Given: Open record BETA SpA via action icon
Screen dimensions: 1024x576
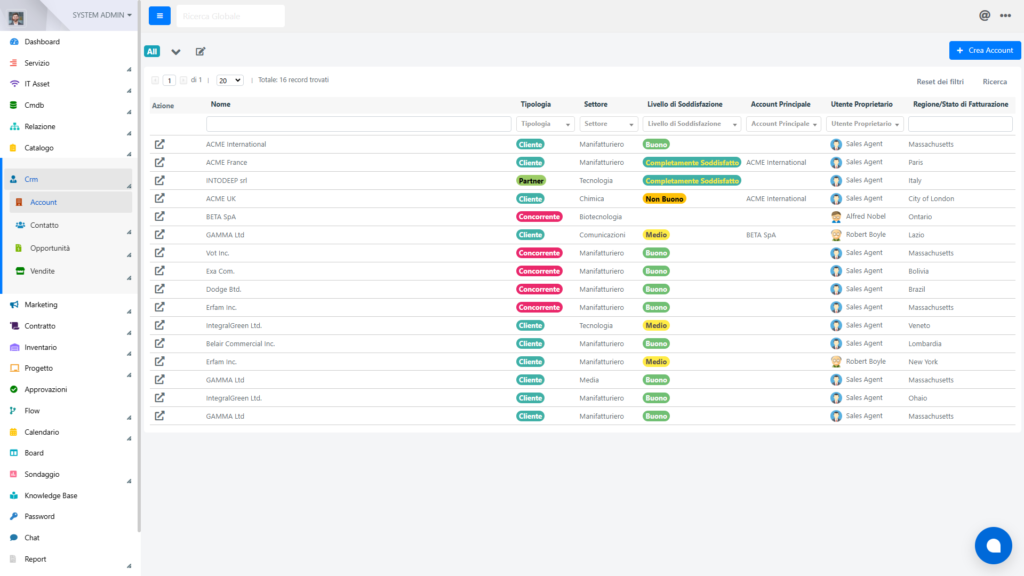Looking at the screenshot, I should click(159, 216).
